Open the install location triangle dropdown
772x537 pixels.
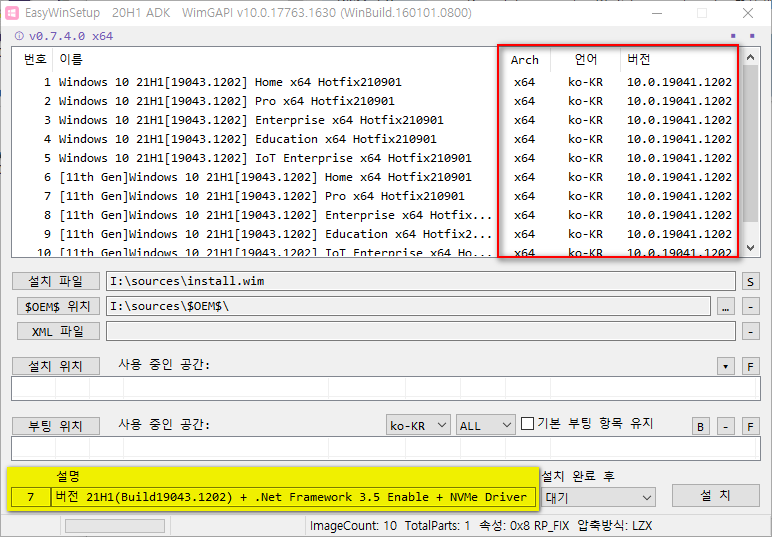[x=725, y=366]
